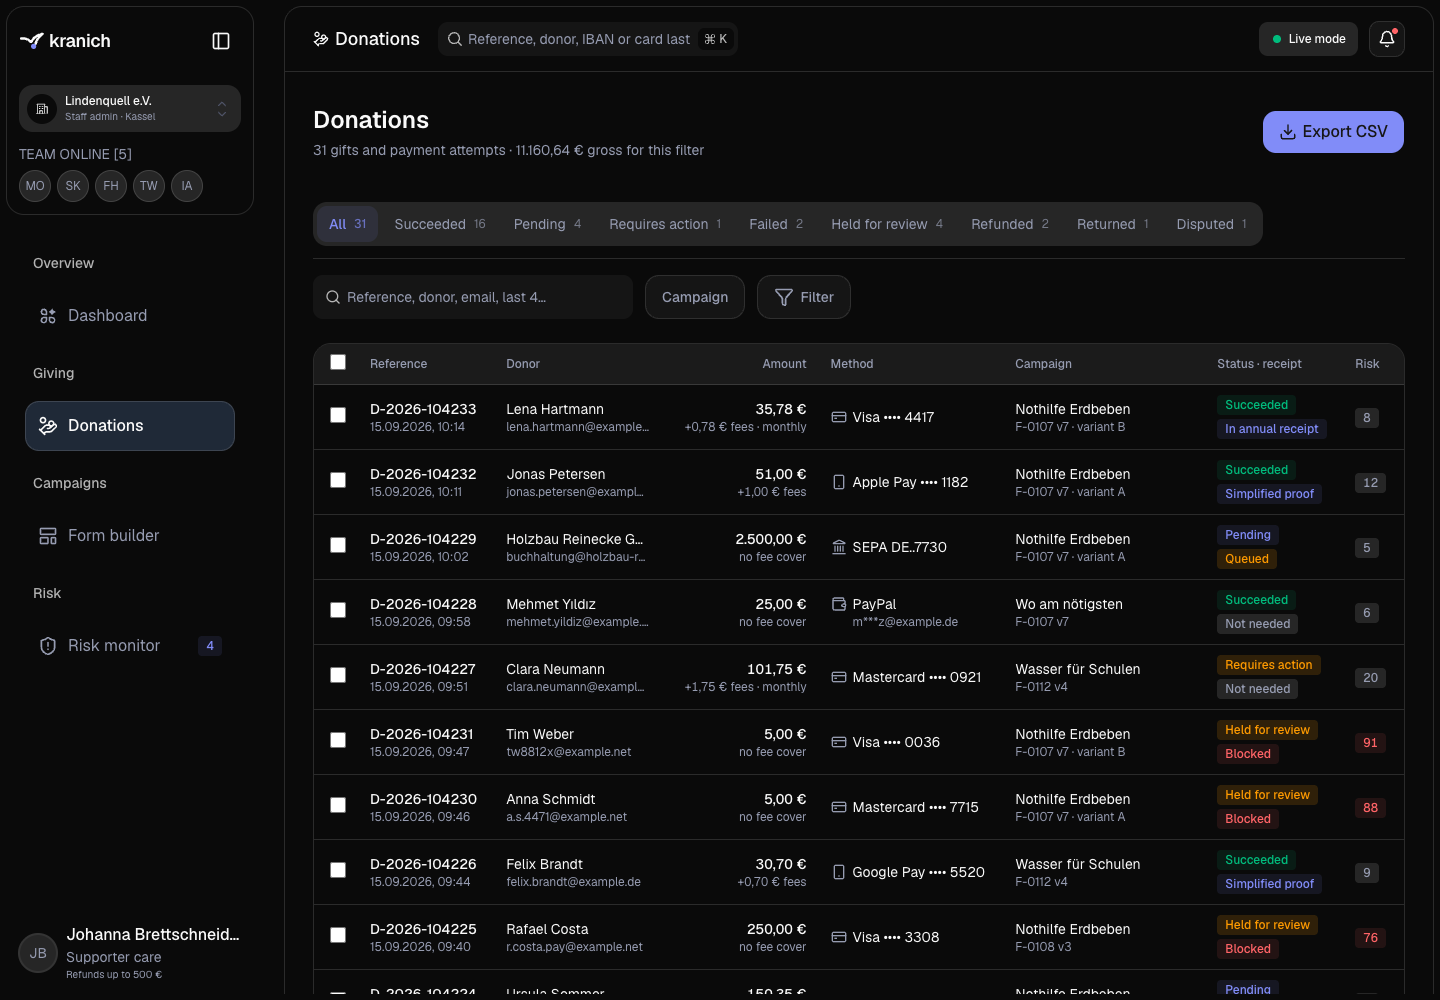Click the Risk monitor shield icon

click(x=48, y=646)
